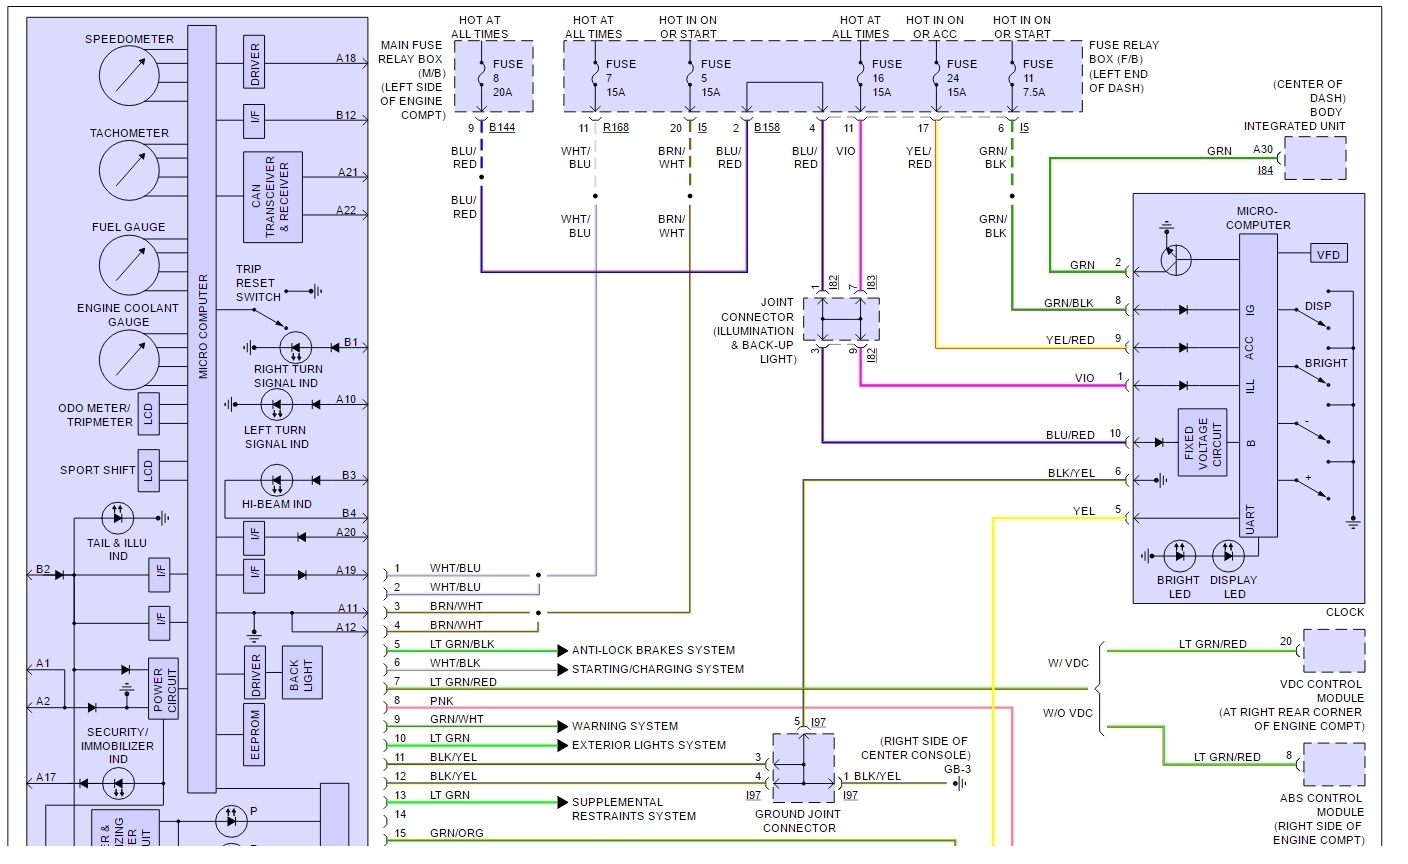Click Fuse 8 20A in main fuse box

496,78
